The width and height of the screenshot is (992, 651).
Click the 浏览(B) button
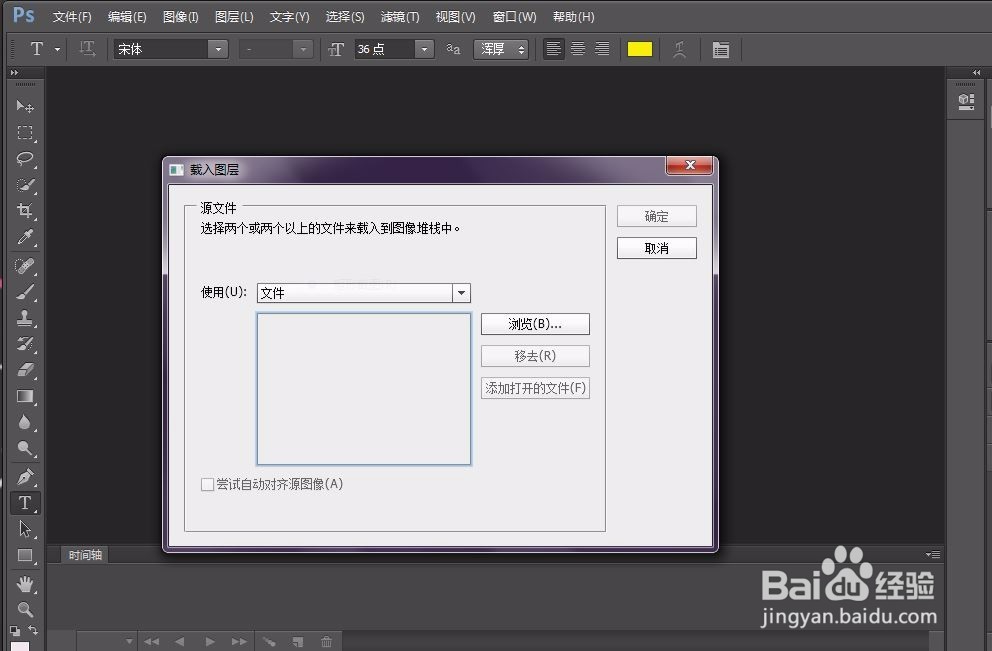pyautogui.click(x=535, y=323)
